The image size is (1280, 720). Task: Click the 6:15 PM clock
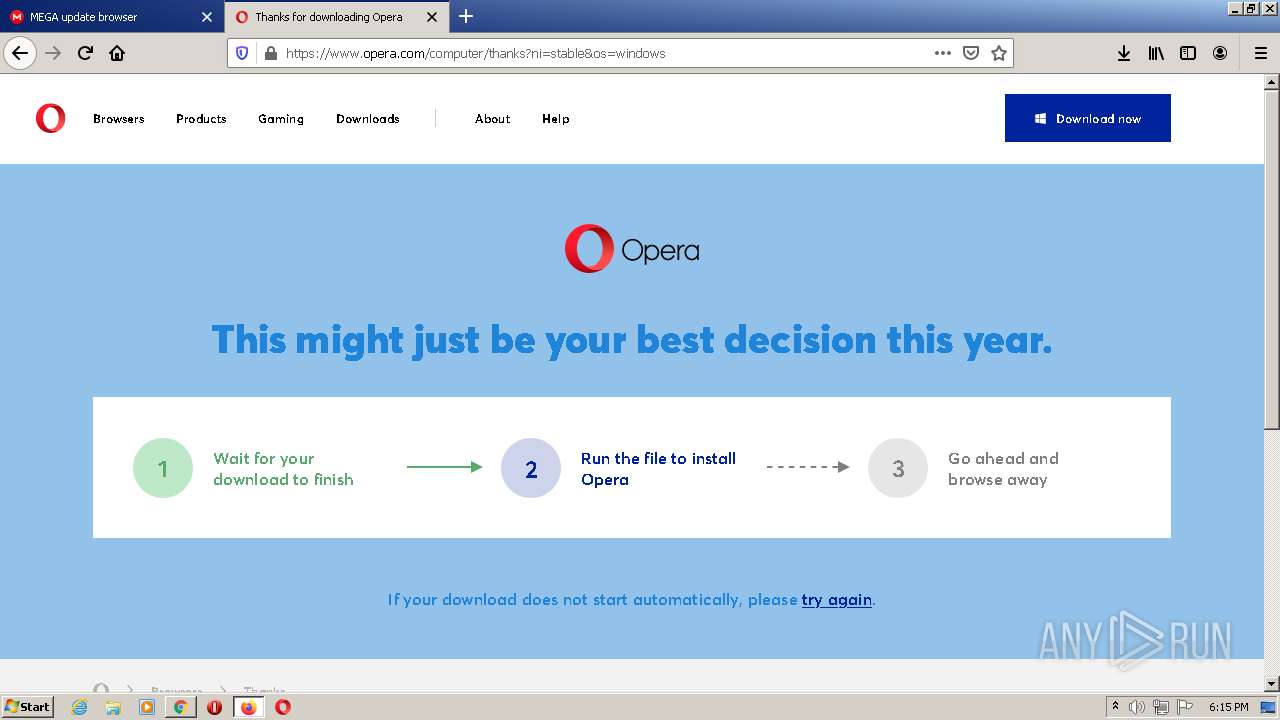(1228, 707)
